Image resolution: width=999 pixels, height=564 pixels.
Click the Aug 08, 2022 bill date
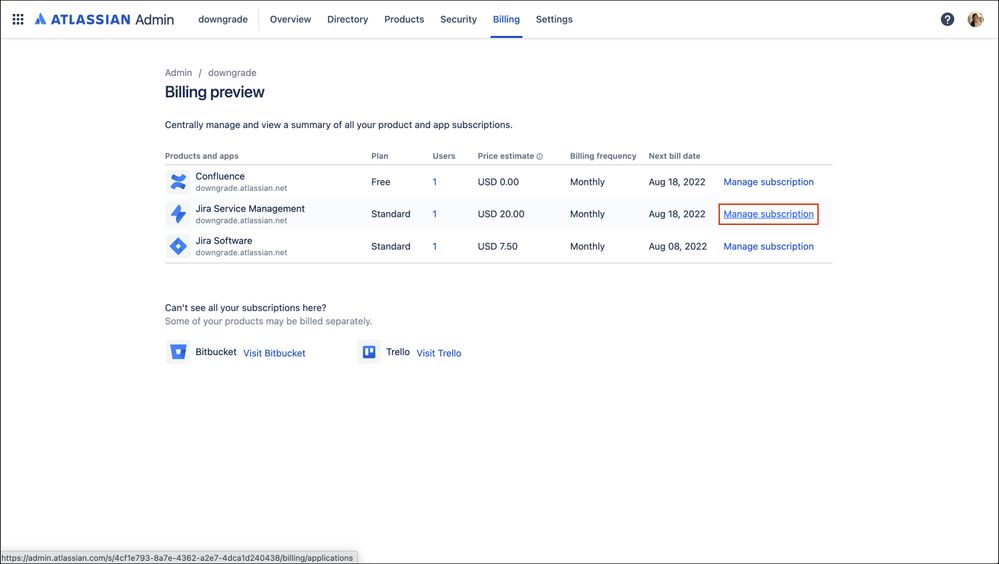[678, 246]
